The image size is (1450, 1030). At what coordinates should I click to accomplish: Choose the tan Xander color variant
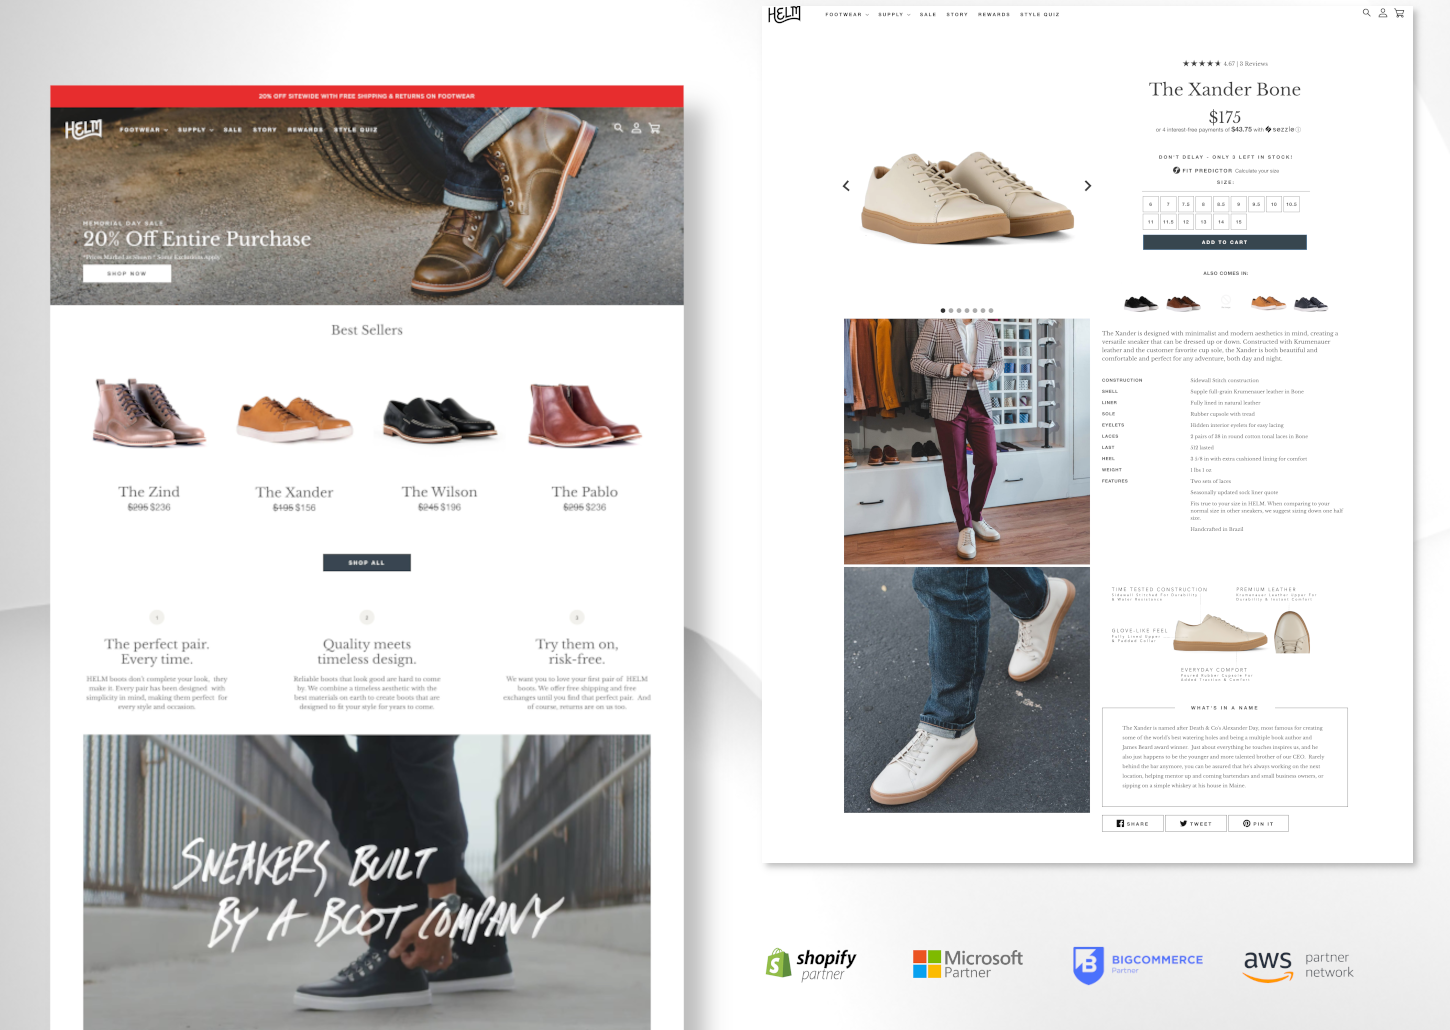point(1268,303)
